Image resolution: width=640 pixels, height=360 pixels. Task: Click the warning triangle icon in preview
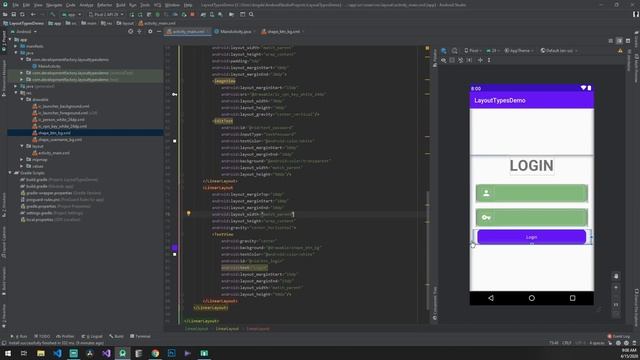[620, 51]
